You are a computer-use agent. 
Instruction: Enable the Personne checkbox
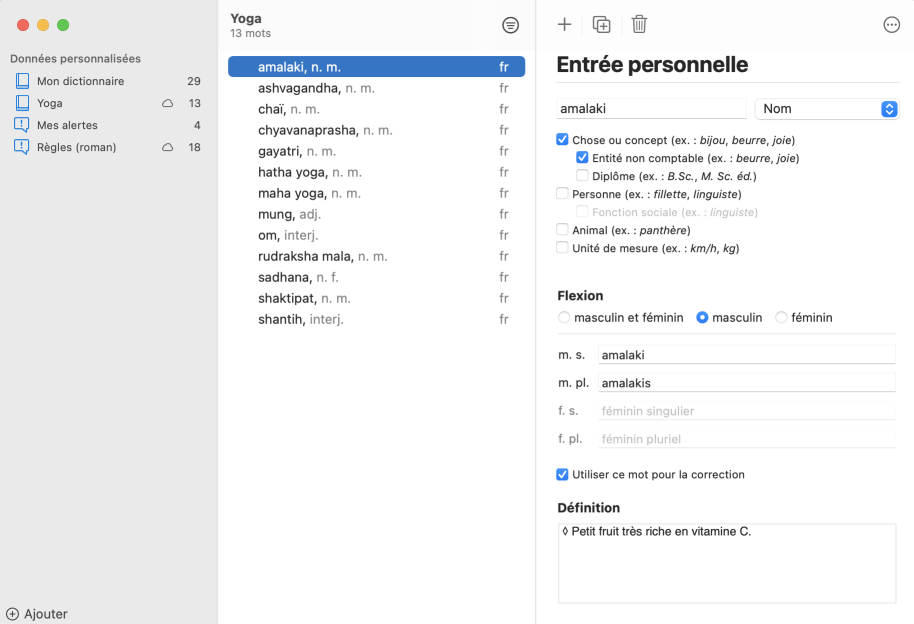(x=562, y=194)
